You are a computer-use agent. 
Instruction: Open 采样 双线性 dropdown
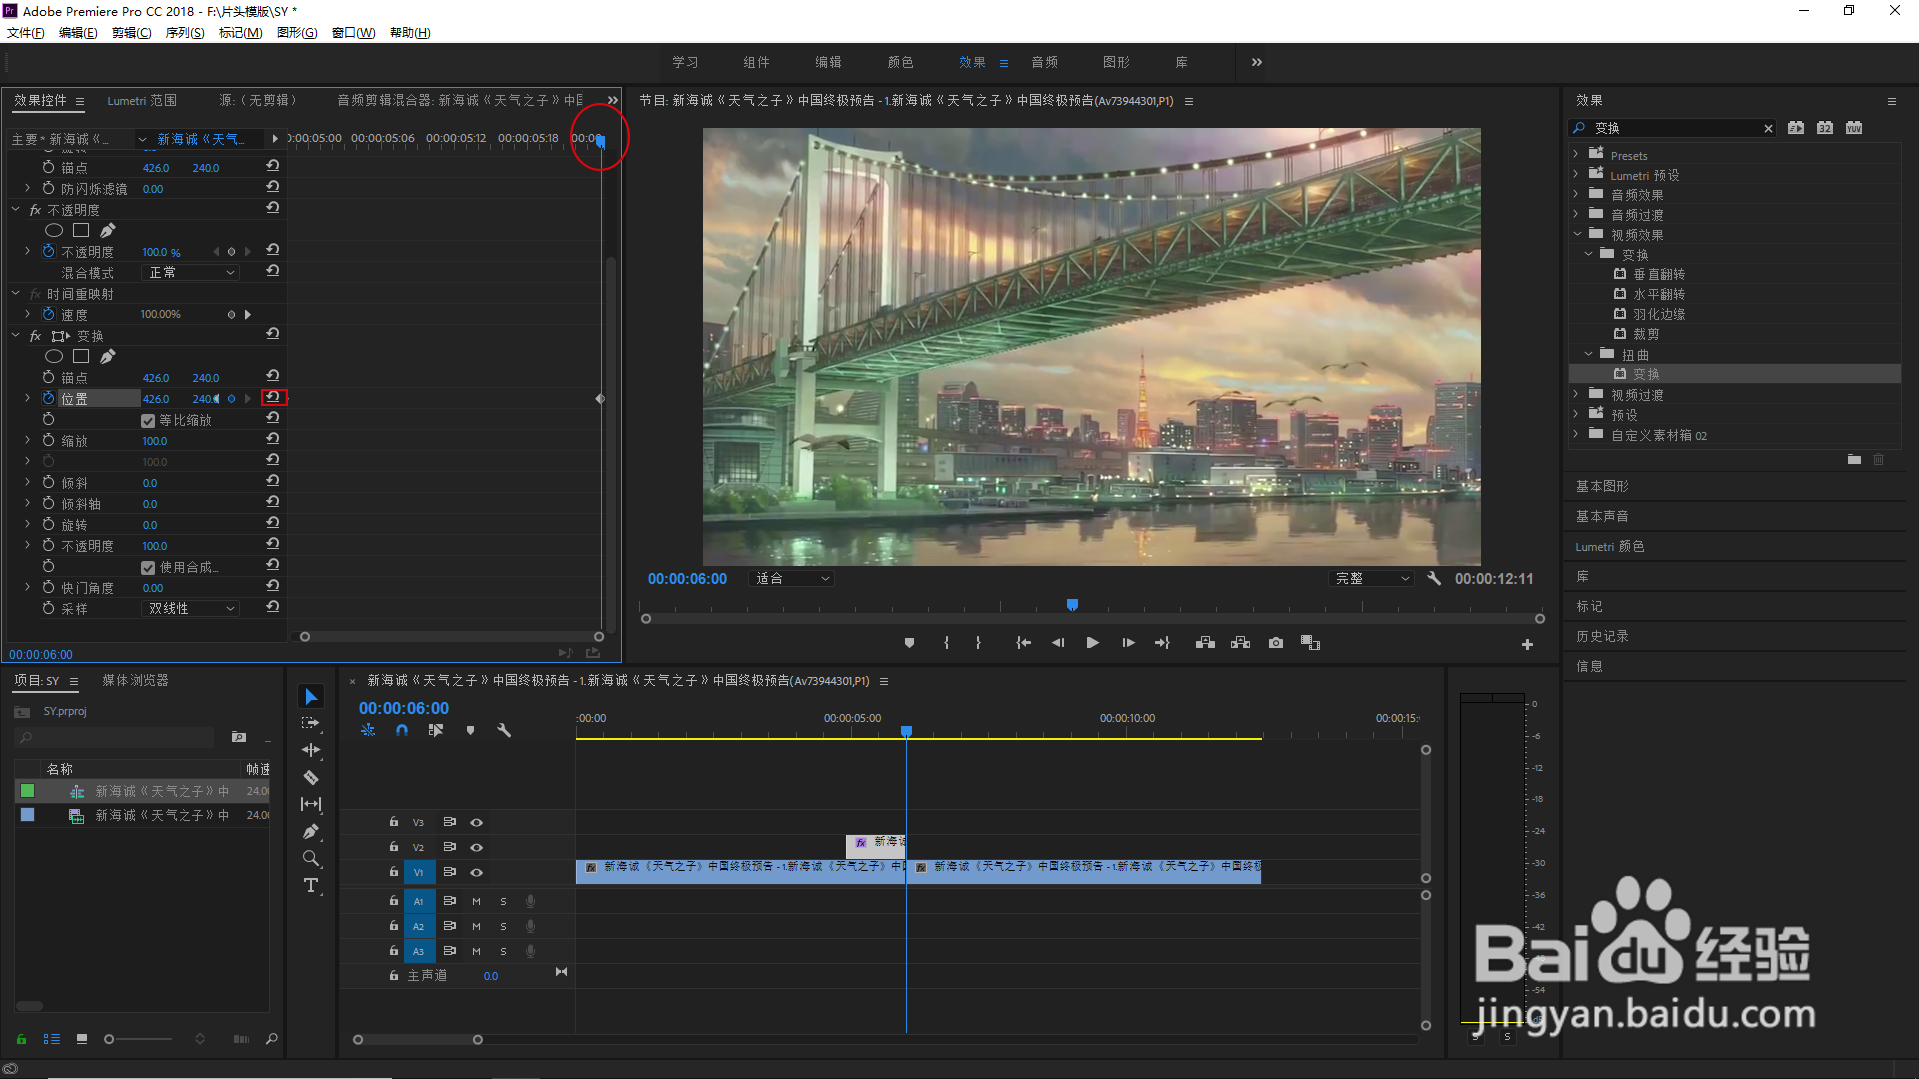190,608
